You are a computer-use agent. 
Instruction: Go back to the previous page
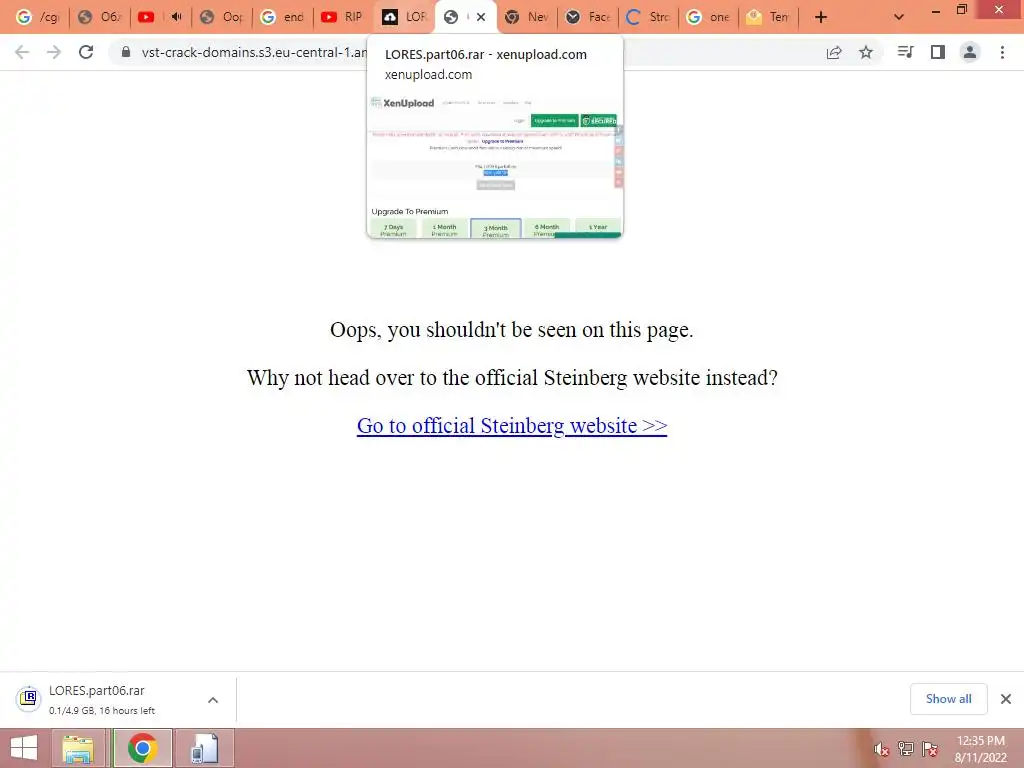click(22, 52)
